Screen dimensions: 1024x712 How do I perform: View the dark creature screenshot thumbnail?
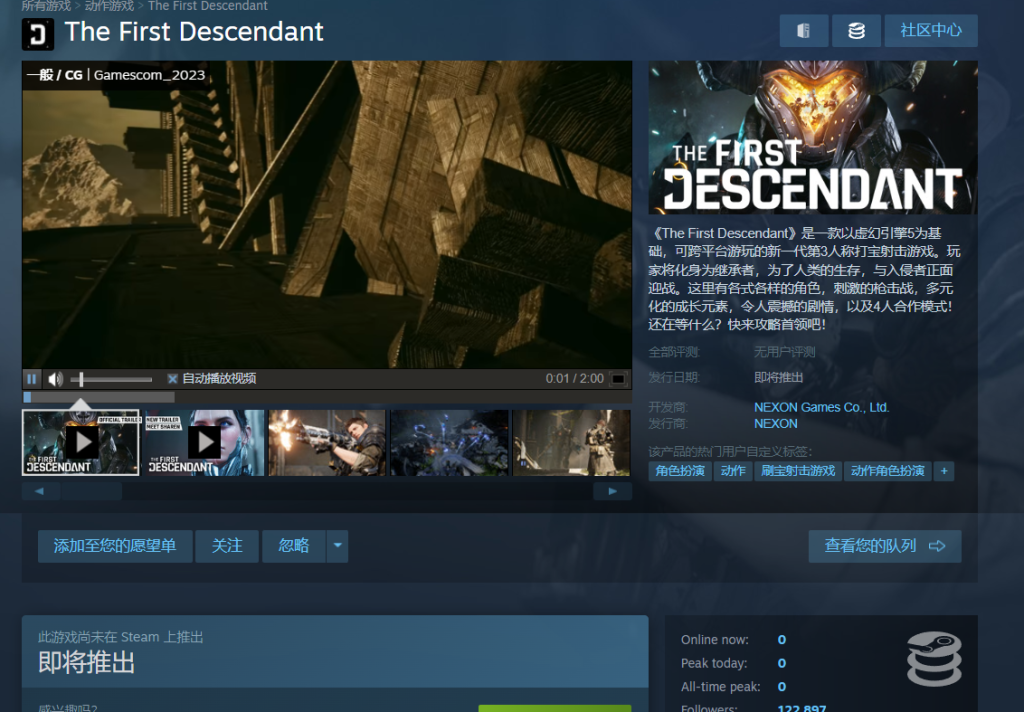click(449, 443)
